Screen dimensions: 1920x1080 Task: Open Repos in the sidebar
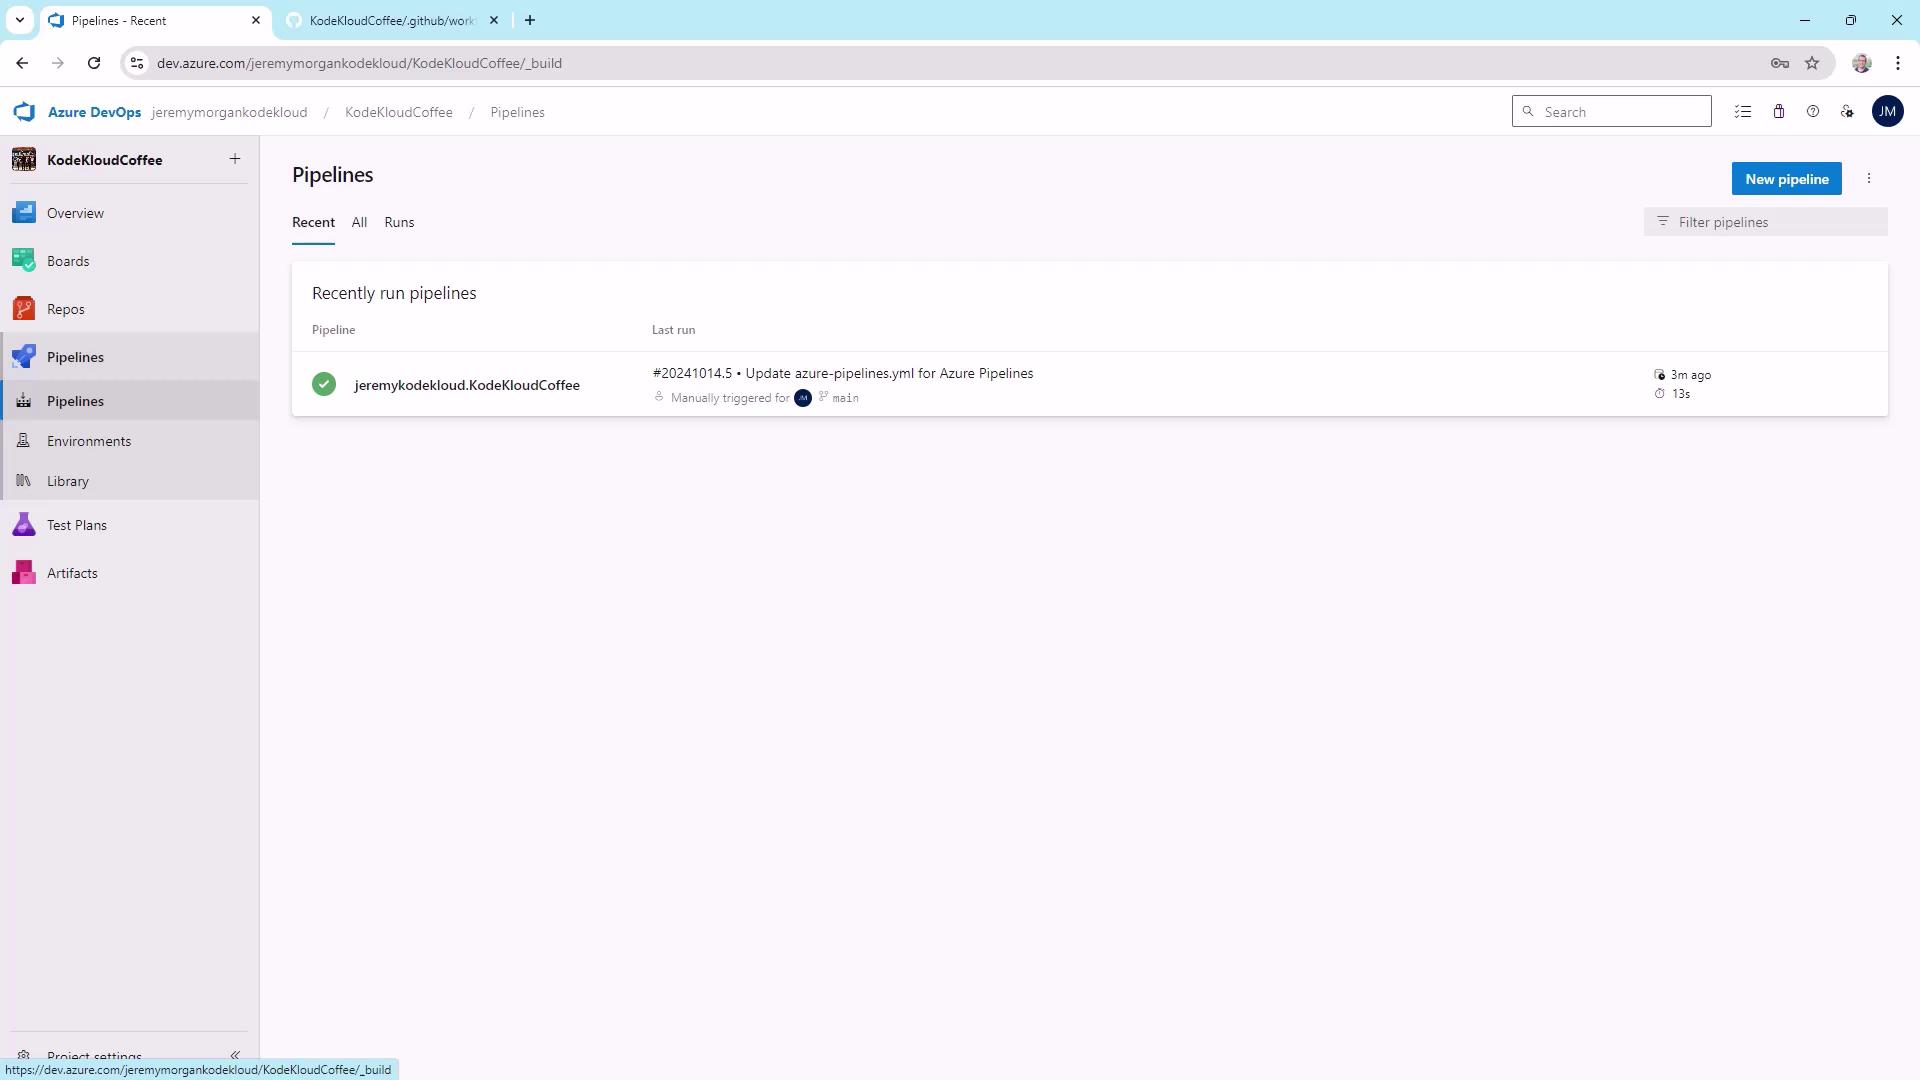point(66,309)
